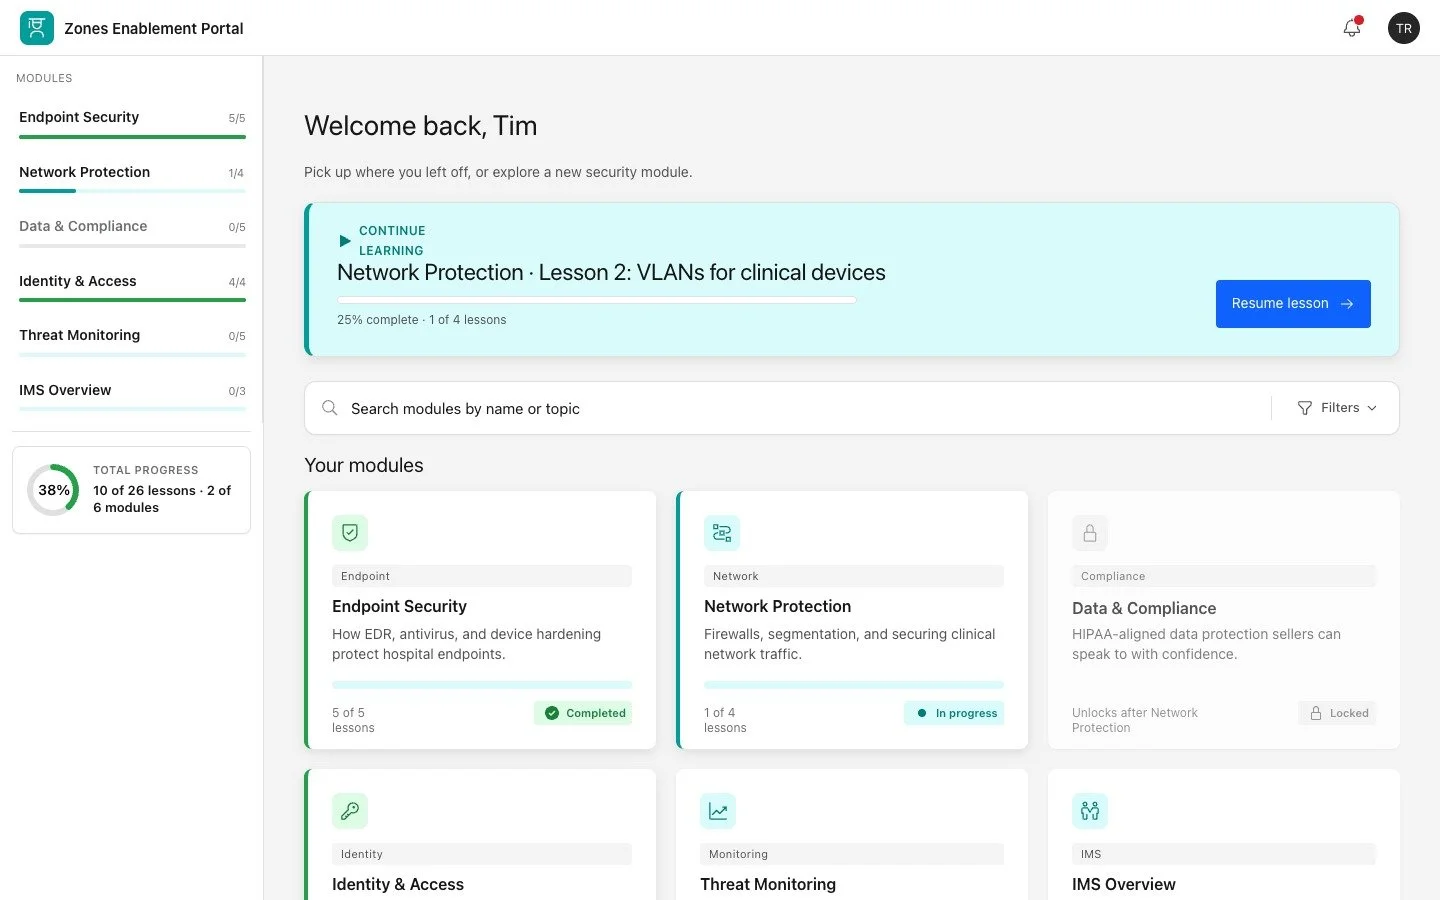Click the Zones Enablement Portal logo icon
1440x900 pixels.
[x=37, y=28]
